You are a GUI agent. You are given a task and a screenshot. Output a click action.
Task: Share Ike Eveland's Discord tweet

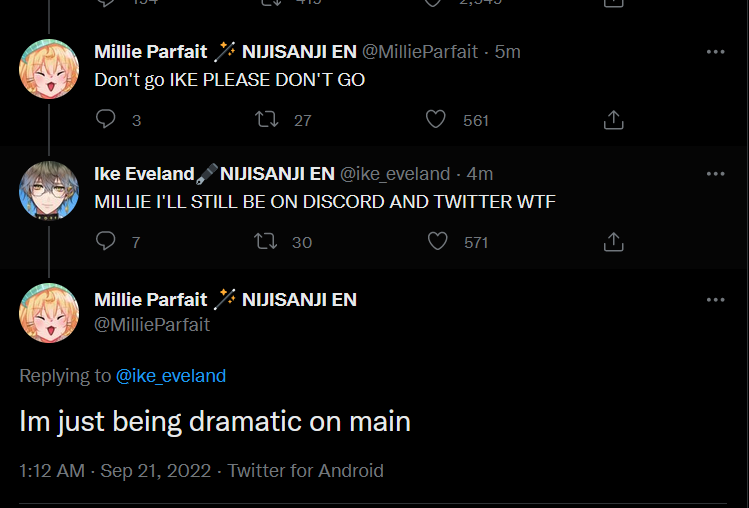point(614,242)
